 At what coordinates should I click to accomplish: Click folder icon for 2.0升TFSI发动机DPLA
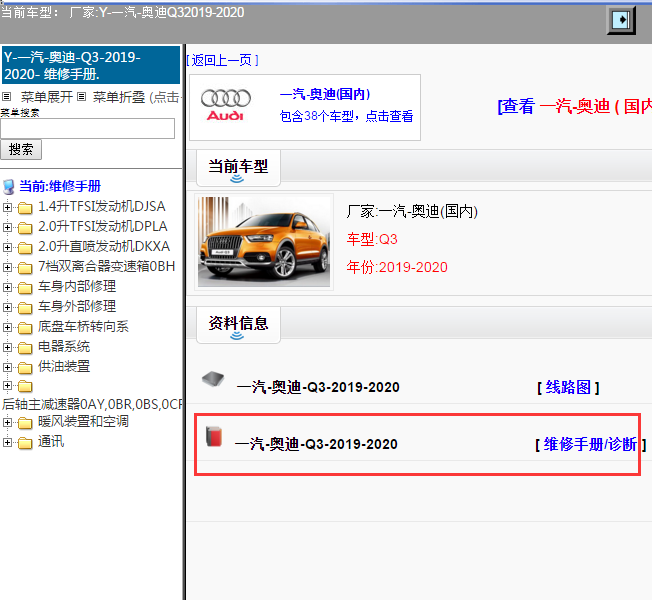point(25,227)
